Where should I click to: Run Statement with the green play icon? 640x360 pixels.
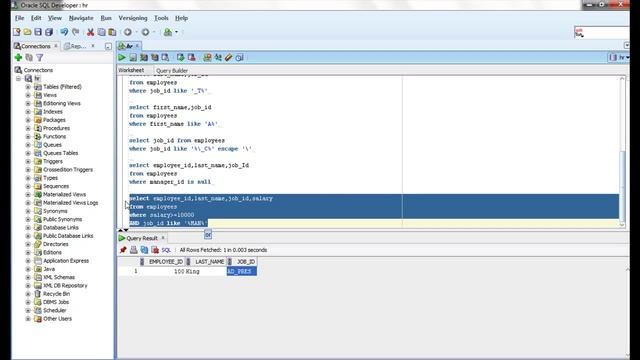point(122,58)
